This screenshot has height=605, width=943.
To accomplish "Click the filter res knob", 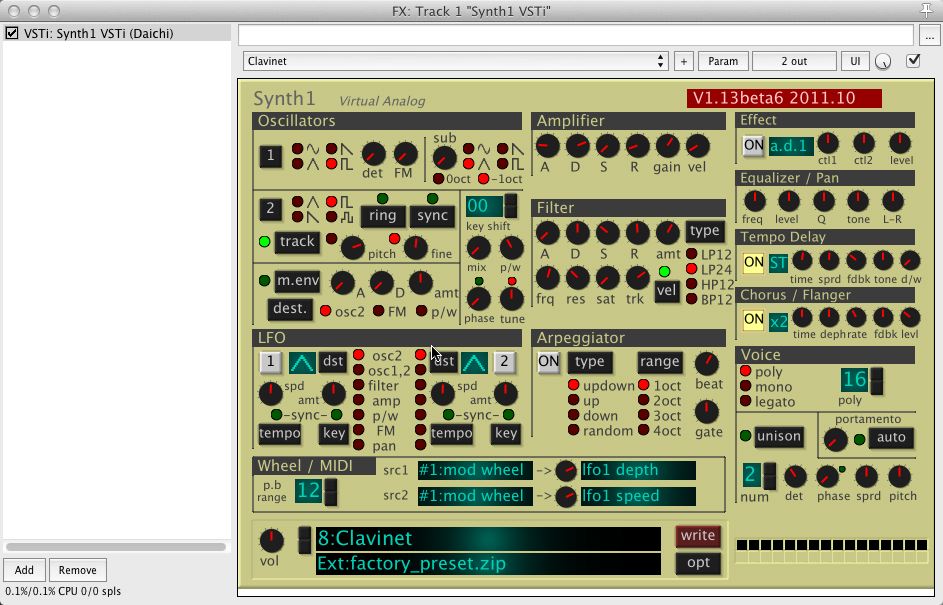I will pyautogui.click(x=577, y=278).
